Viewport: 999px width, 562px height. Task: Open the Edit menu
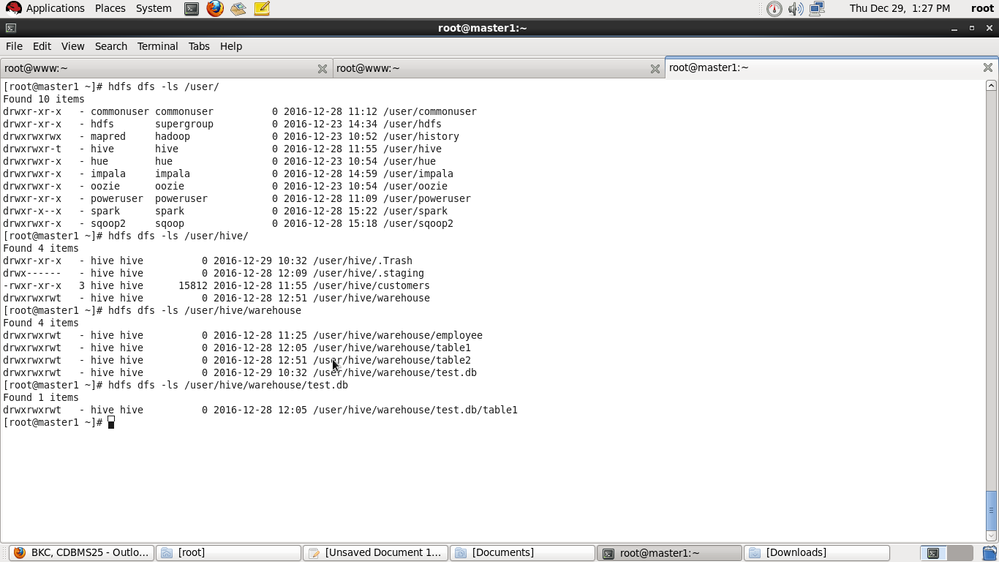(41, 47)
